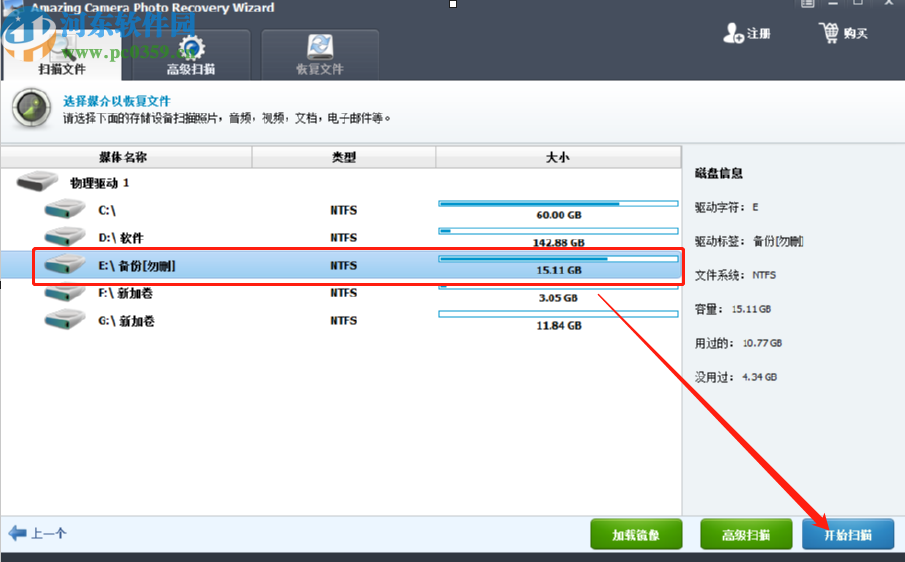Screen dimensions: 905x562
Task: Click the F:\ 新加卷 label
Action: pos(125,293)
